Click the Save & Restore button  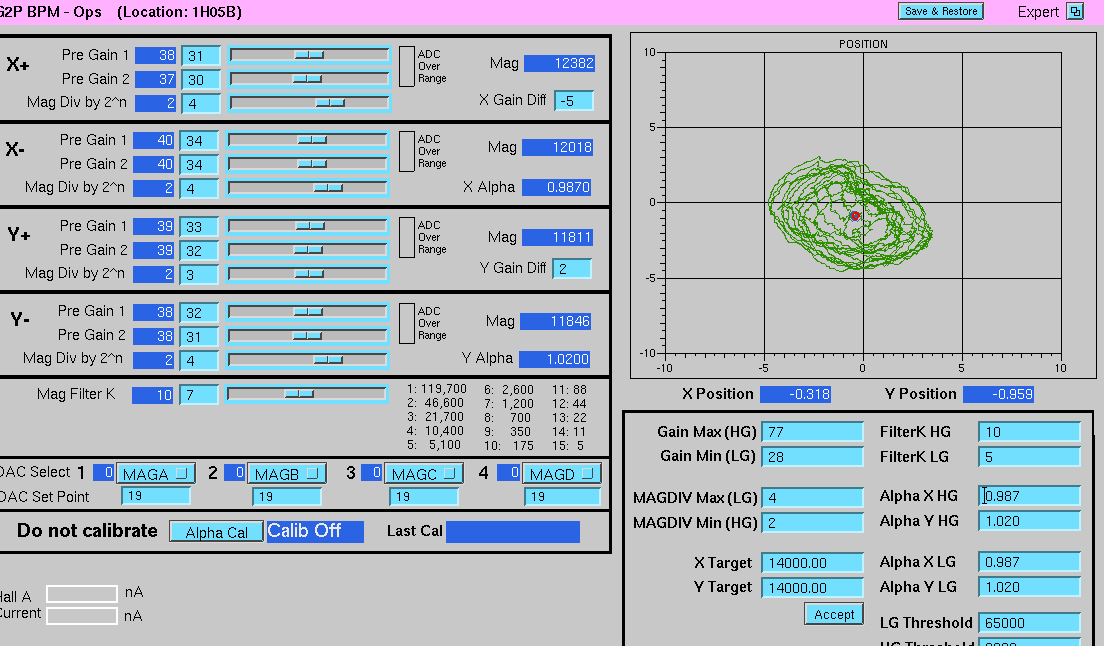(941, 11)
